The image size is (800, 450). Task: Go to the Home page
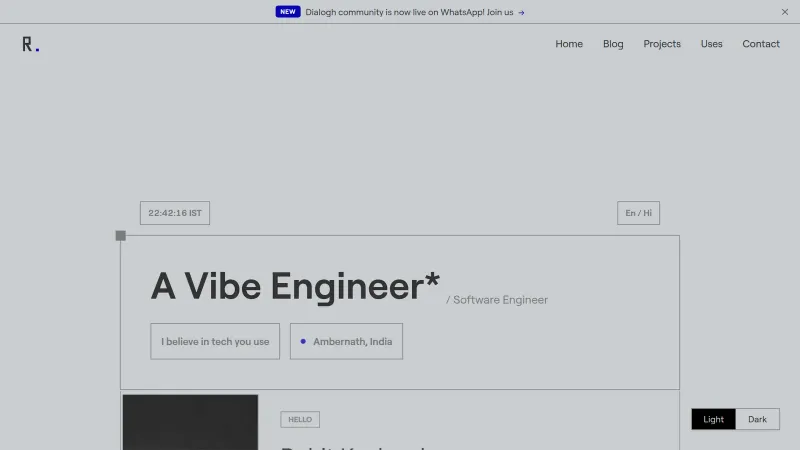pyautogui.click(x=569, y=44)
